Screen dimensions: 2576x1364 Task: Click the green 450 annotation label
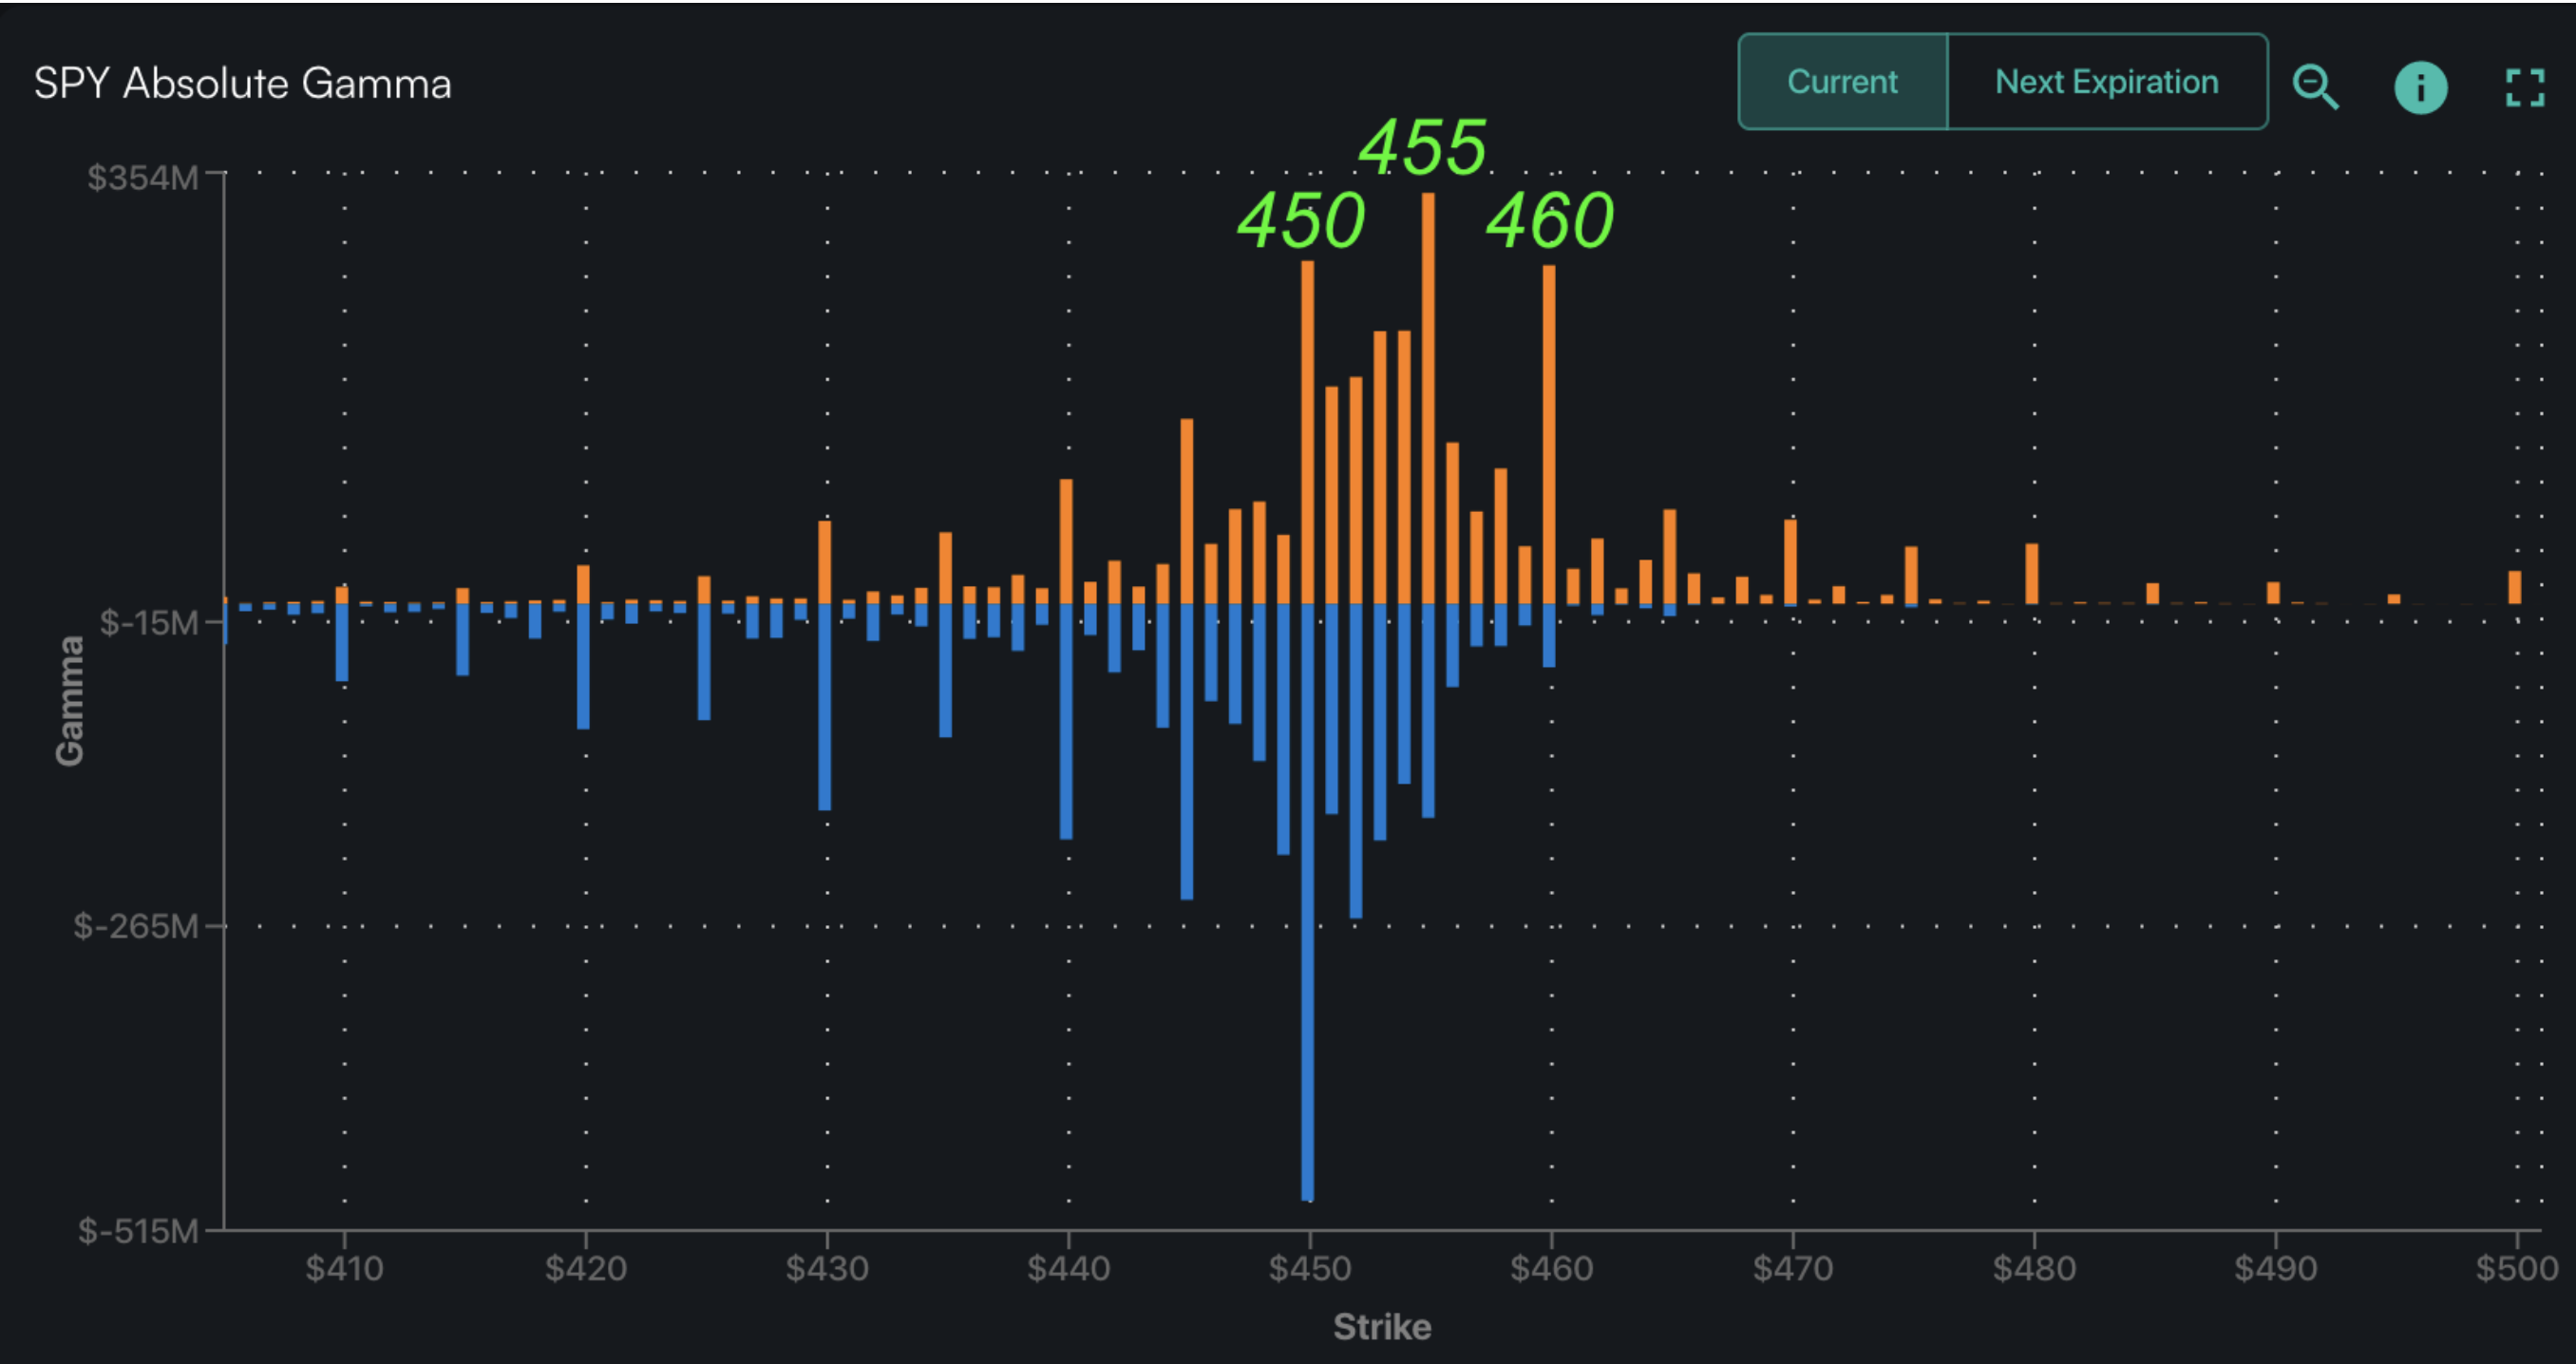[x=1301, y=221]
